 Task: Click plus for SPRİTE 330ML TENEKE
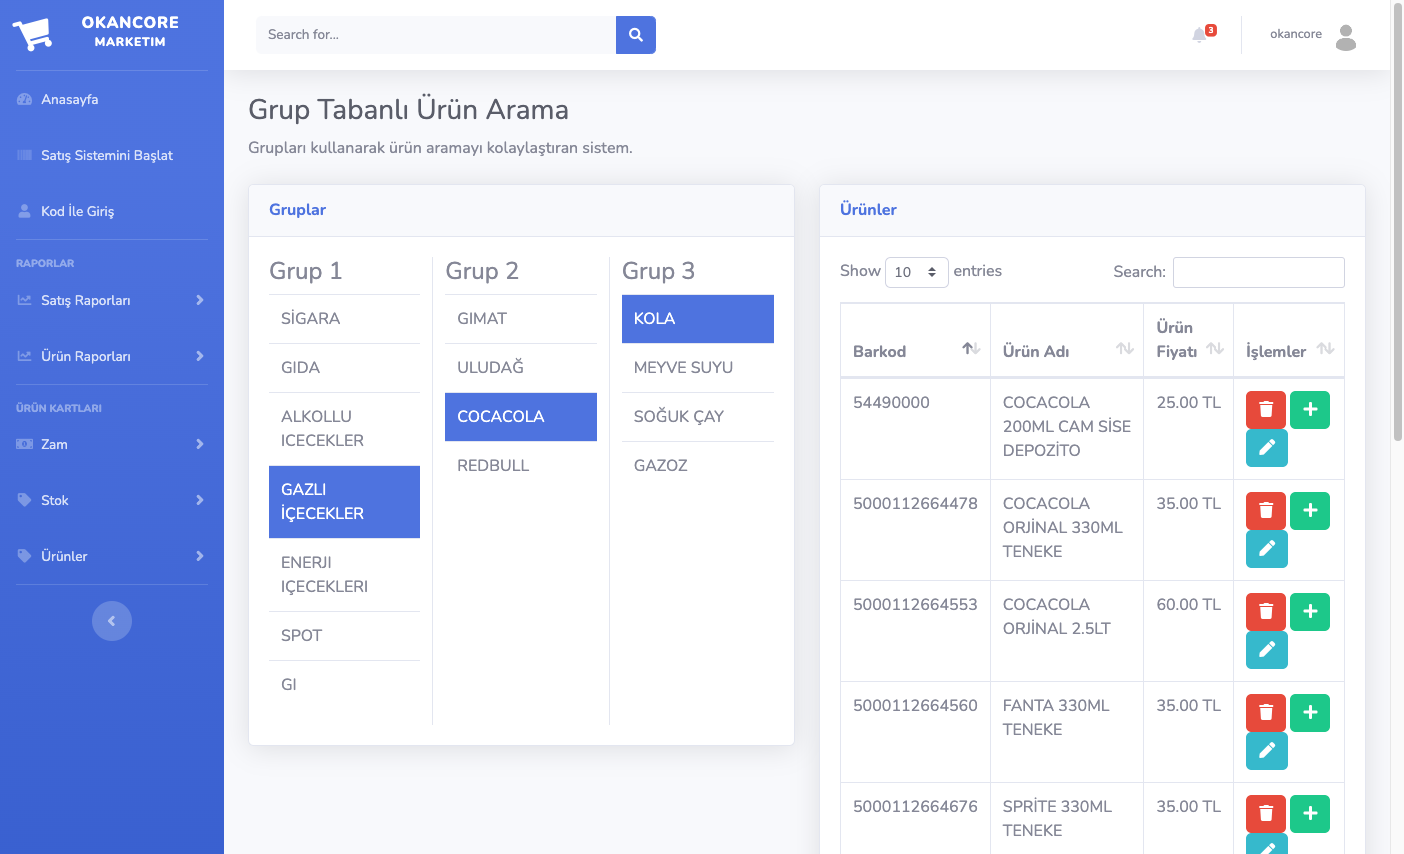1310,814
